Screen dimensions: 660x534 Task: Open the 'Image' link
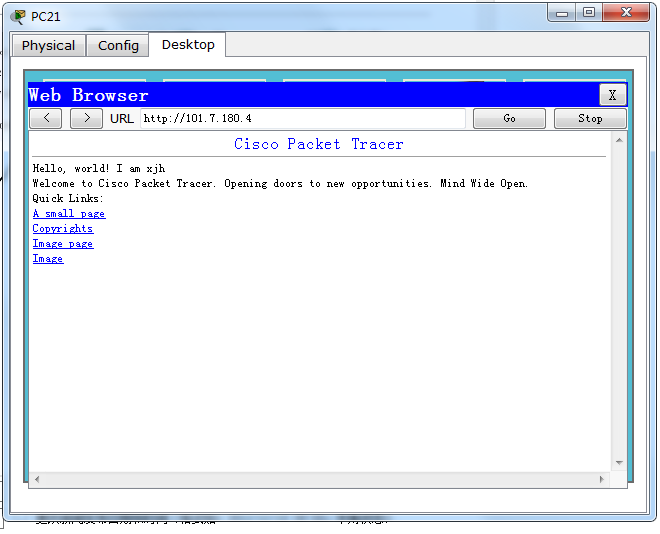pos(48,259)
